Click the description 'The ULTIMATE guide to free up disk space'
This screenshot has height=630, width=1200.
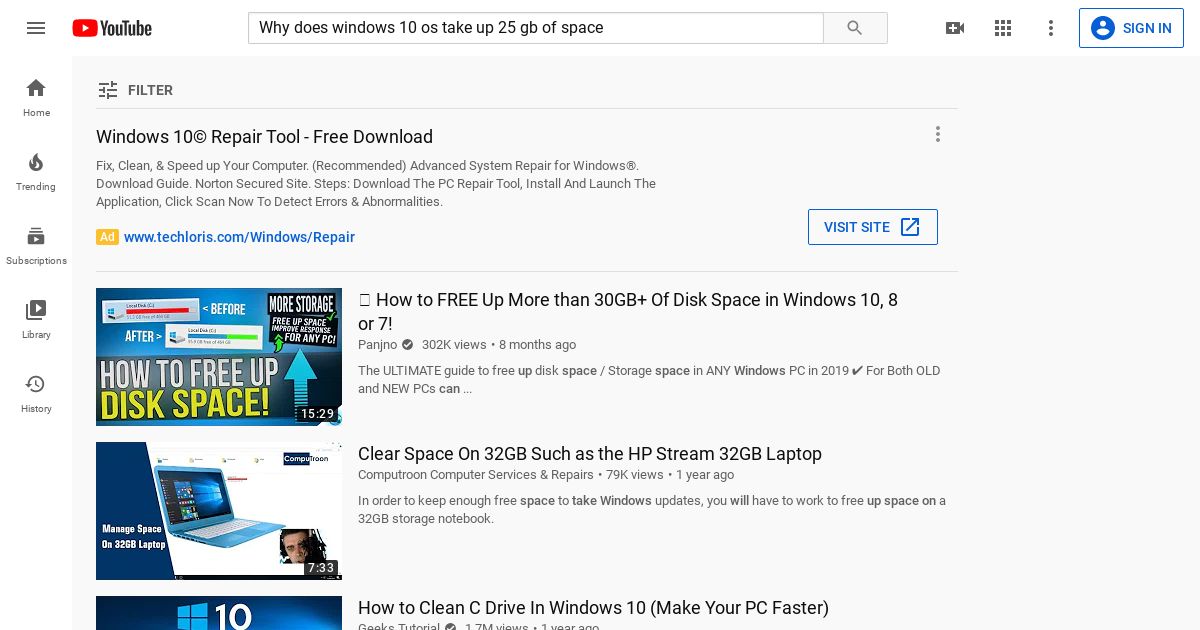click(x=649, y=380)
